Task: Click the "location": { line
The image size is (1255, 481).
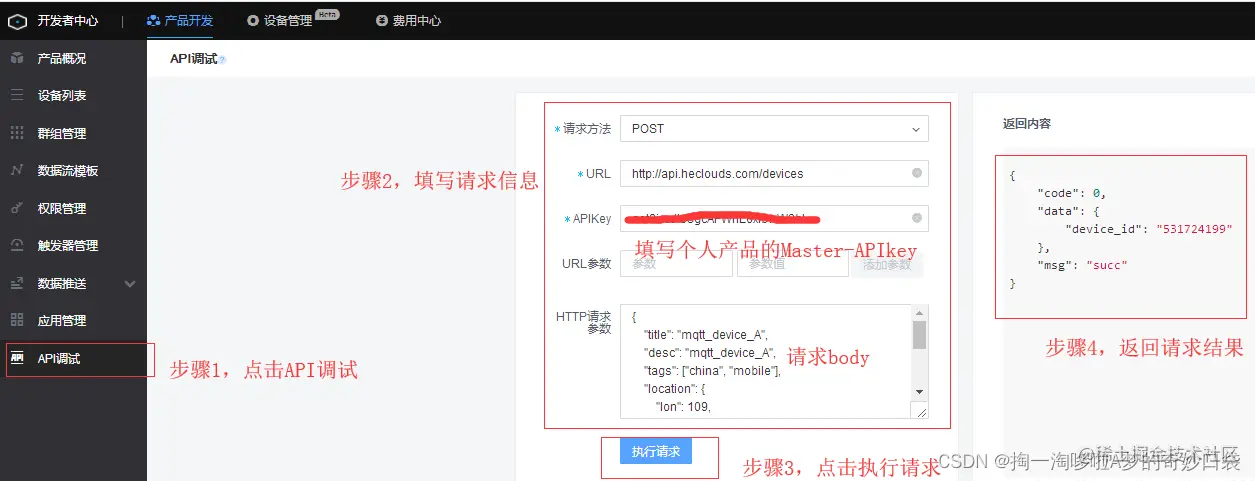Action: [x=674, y=389]
